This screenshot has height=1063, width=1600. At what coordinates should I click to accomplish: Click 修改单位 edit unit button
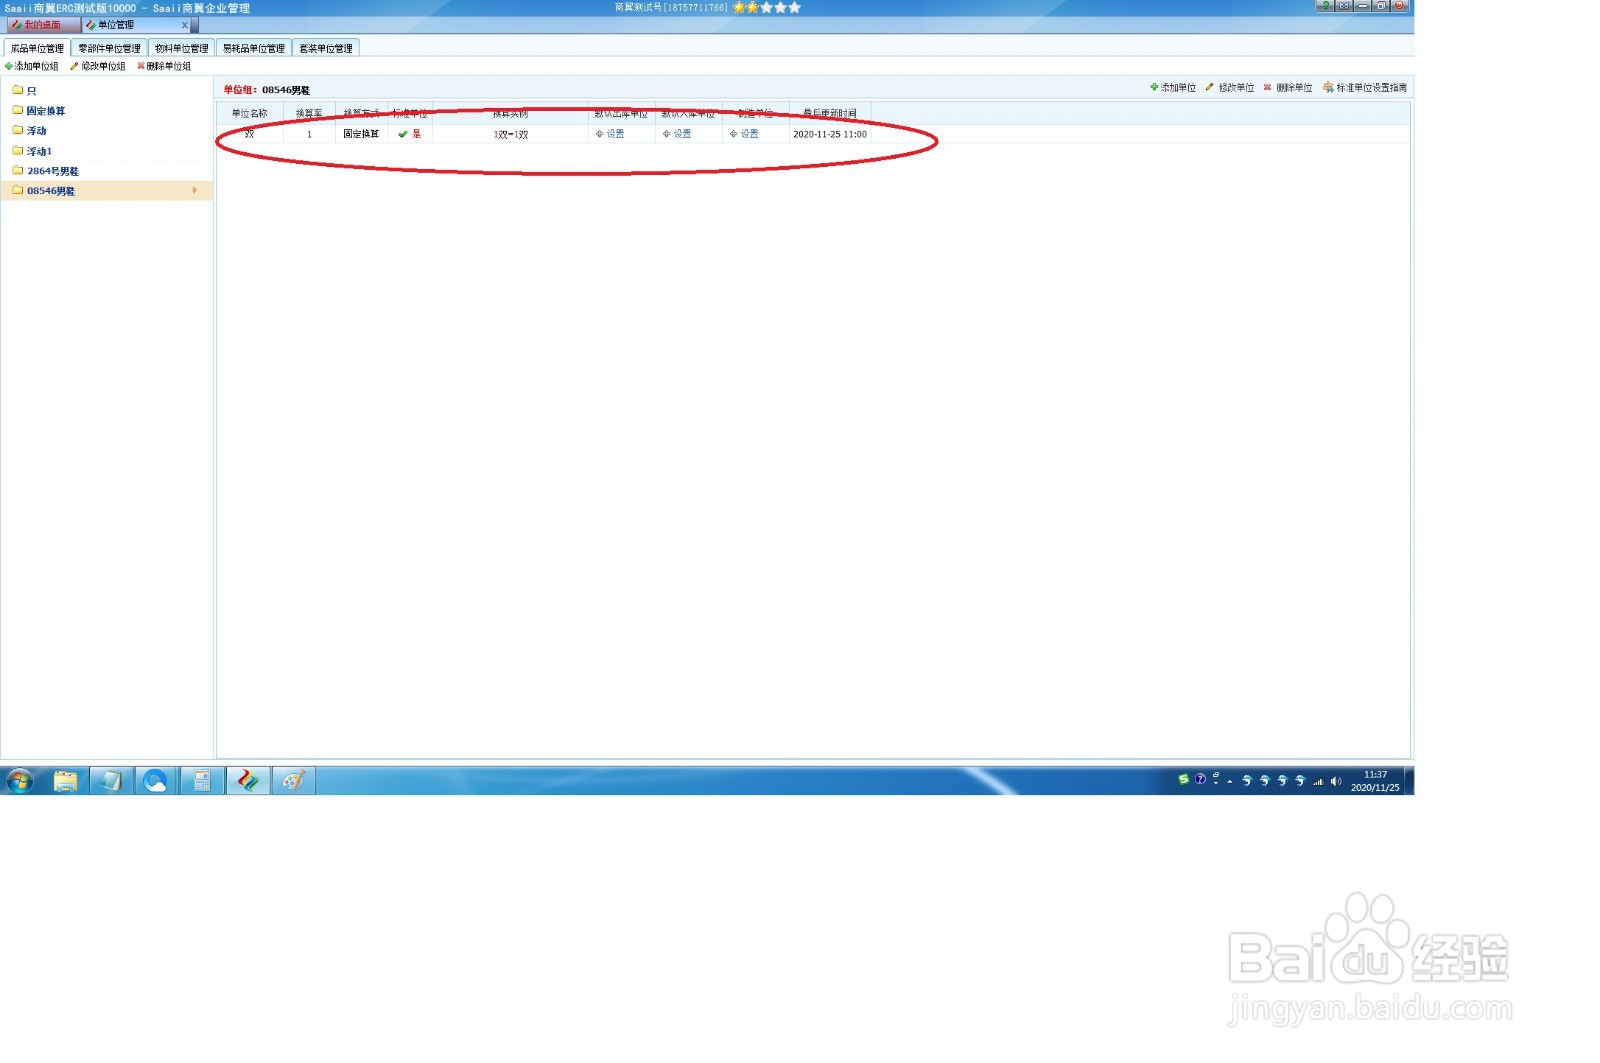pos(1230,88)
